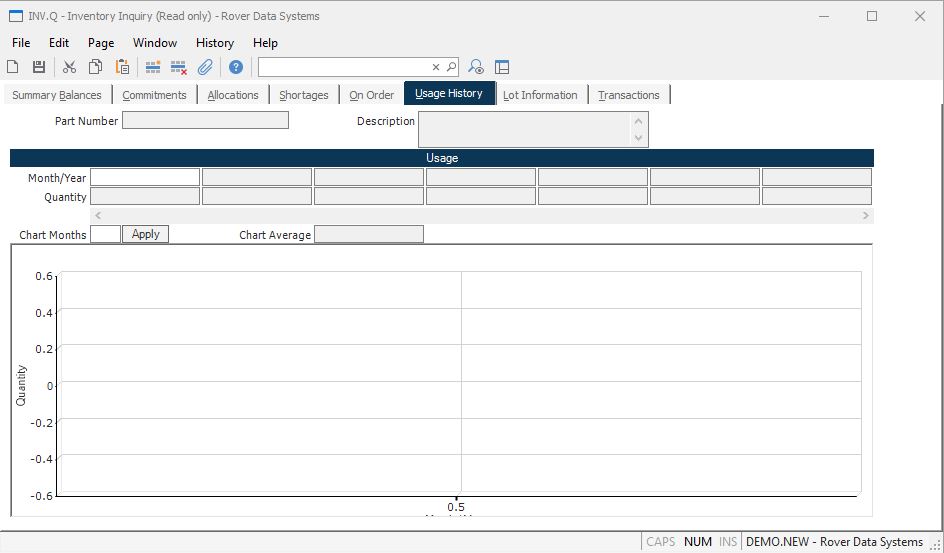Click the New record icon
Viewport: 944px width, 553px height.
(x=13, y=67)
